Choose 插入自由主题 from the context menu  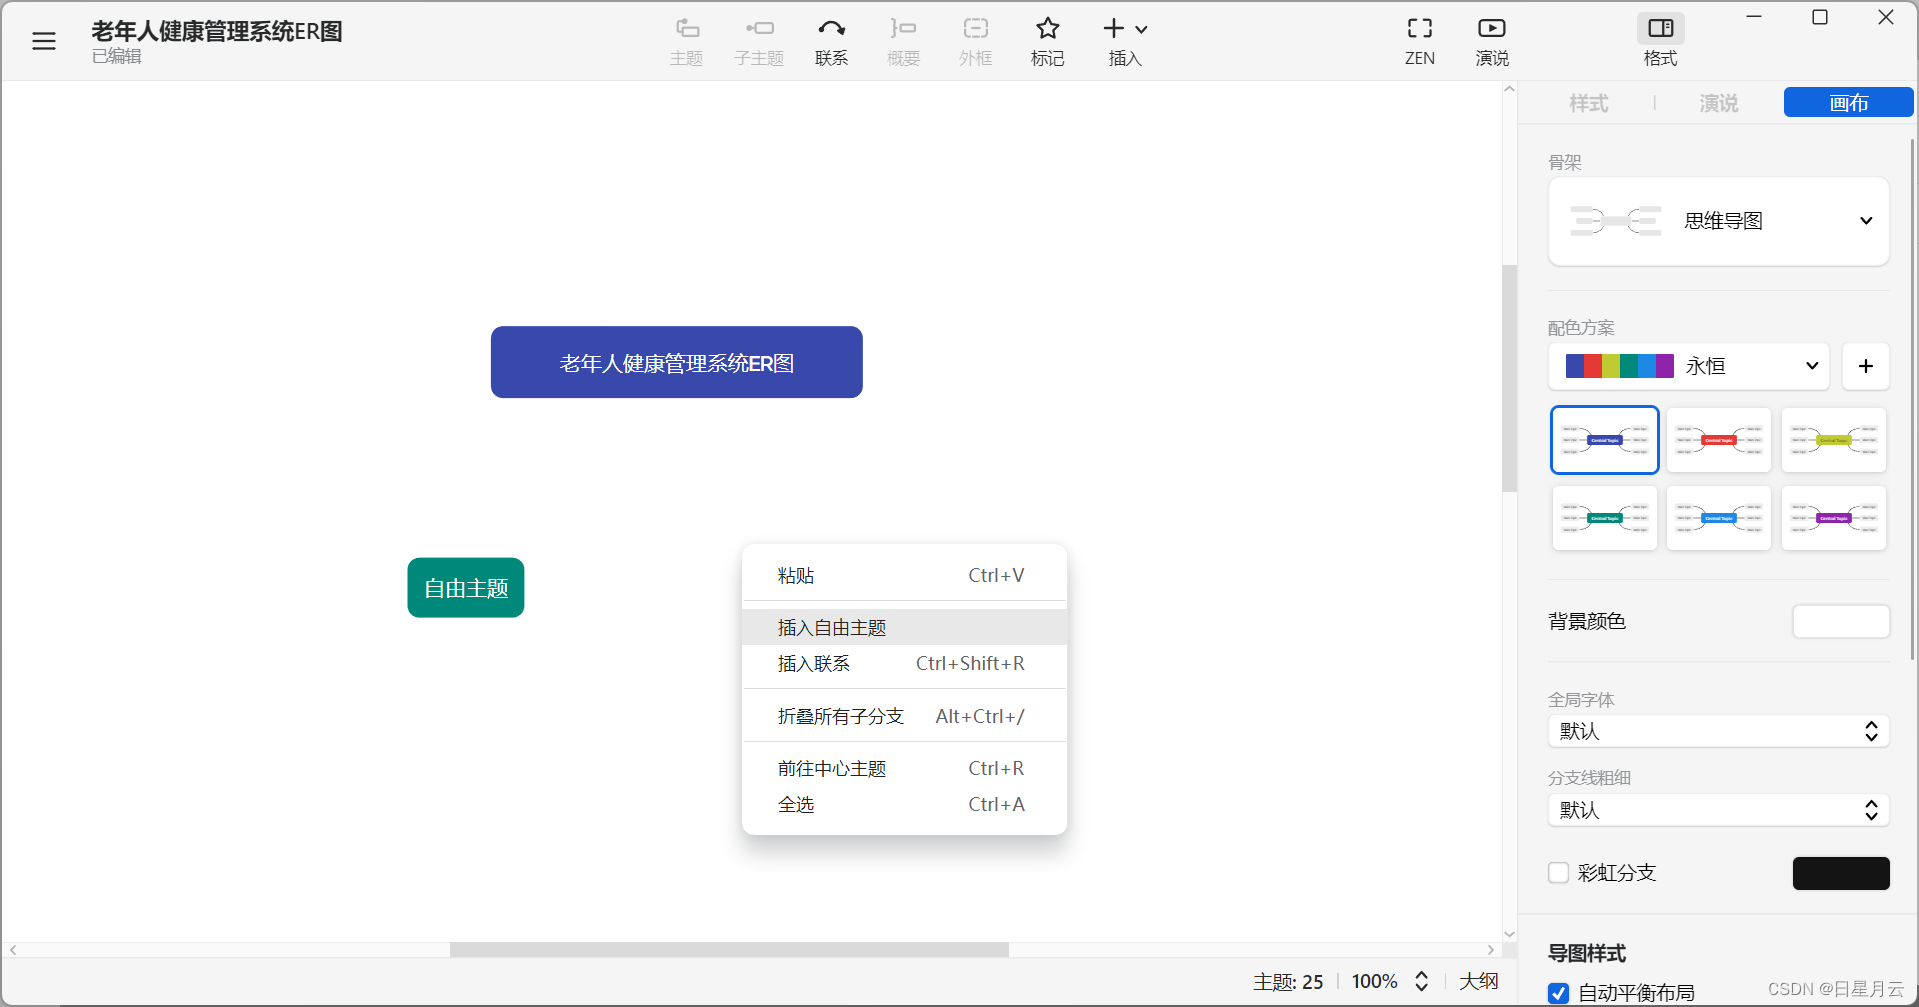tap(904, 628)
